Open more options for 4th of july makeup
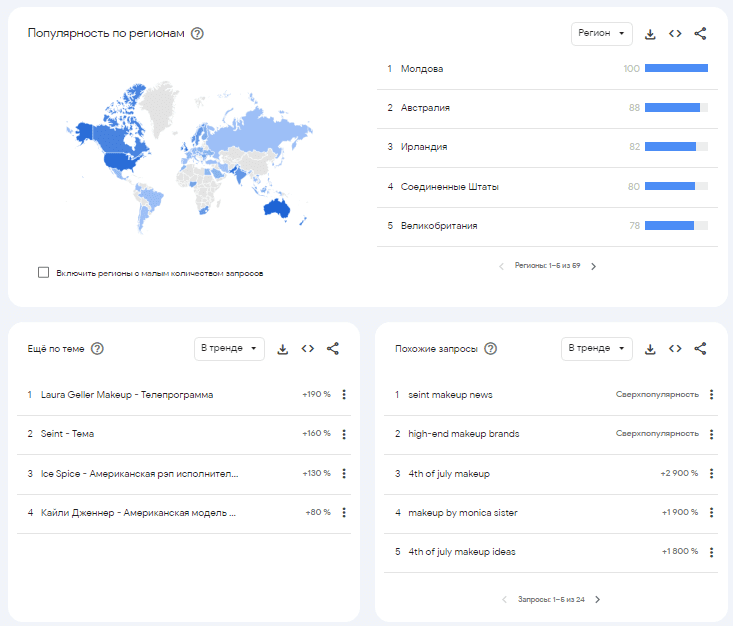Viewport: 733px width, 626px height. 711,474
